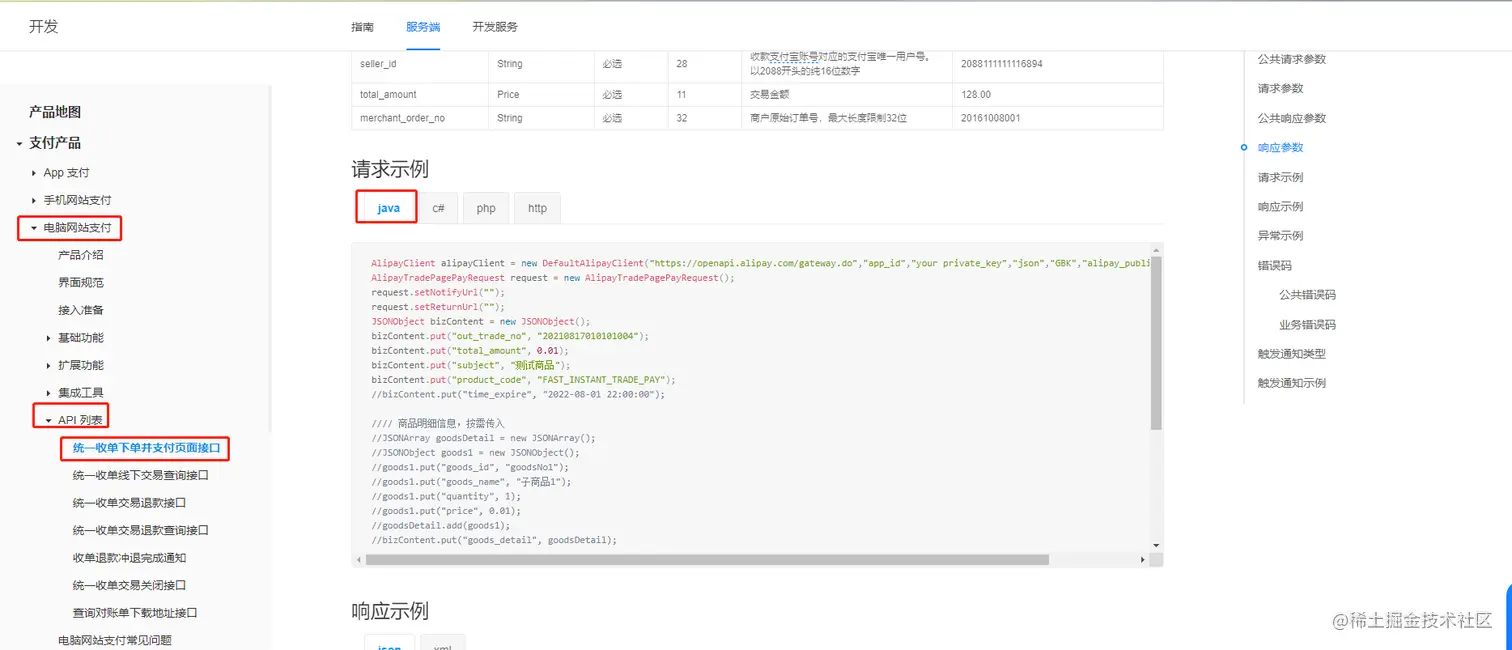Click the code scrollbar right arrow
1512x650 pixels.
click(x=1145, y=560)
